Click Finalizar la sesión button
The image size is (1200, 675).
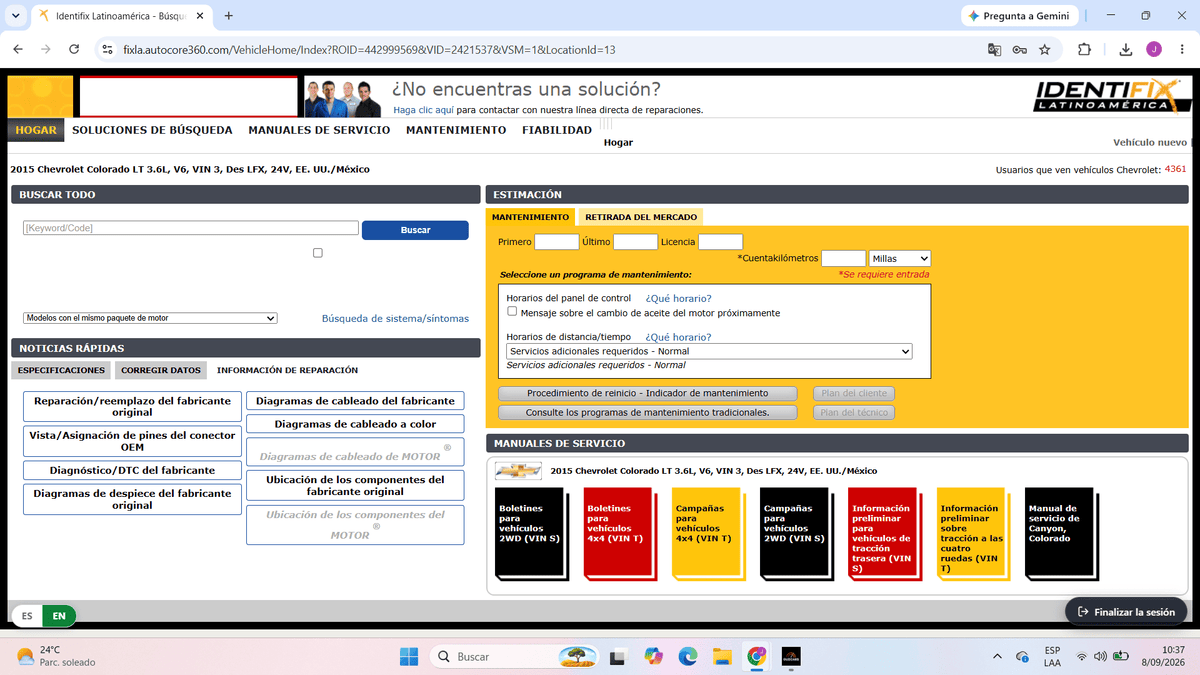point(1126,611)
